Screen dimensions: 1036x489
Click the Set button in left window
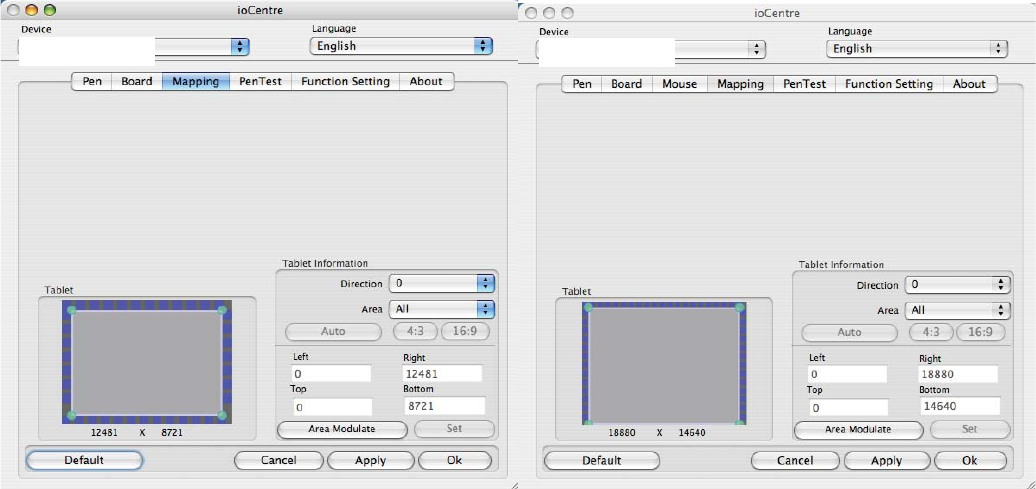[x=454, y=428]
